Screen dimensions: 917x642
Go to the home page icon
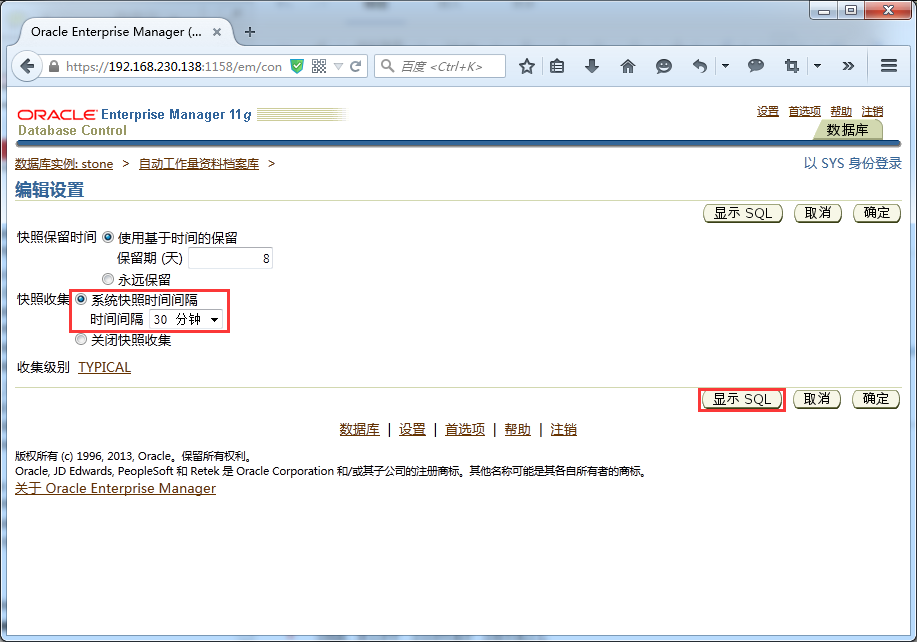(628, 66)
